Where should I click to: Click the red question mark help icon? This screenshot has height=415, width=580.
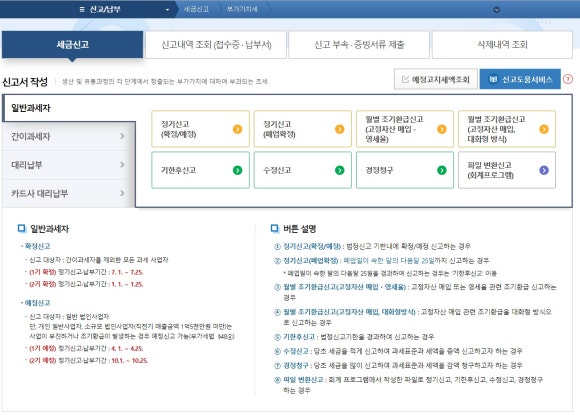(568, 79)
